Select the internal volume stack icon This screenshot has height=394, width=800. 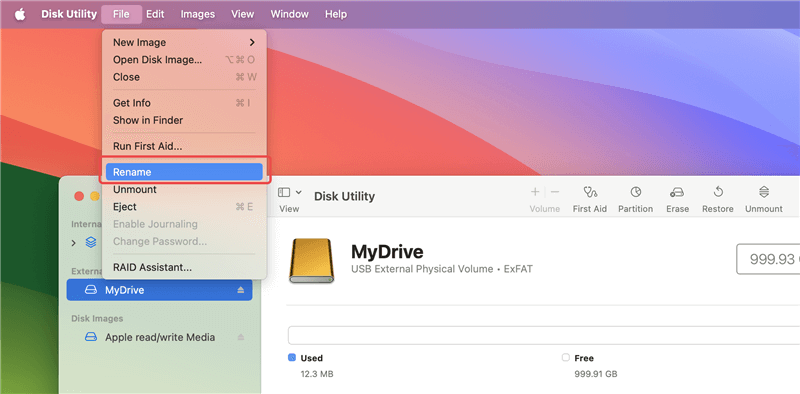91,242
